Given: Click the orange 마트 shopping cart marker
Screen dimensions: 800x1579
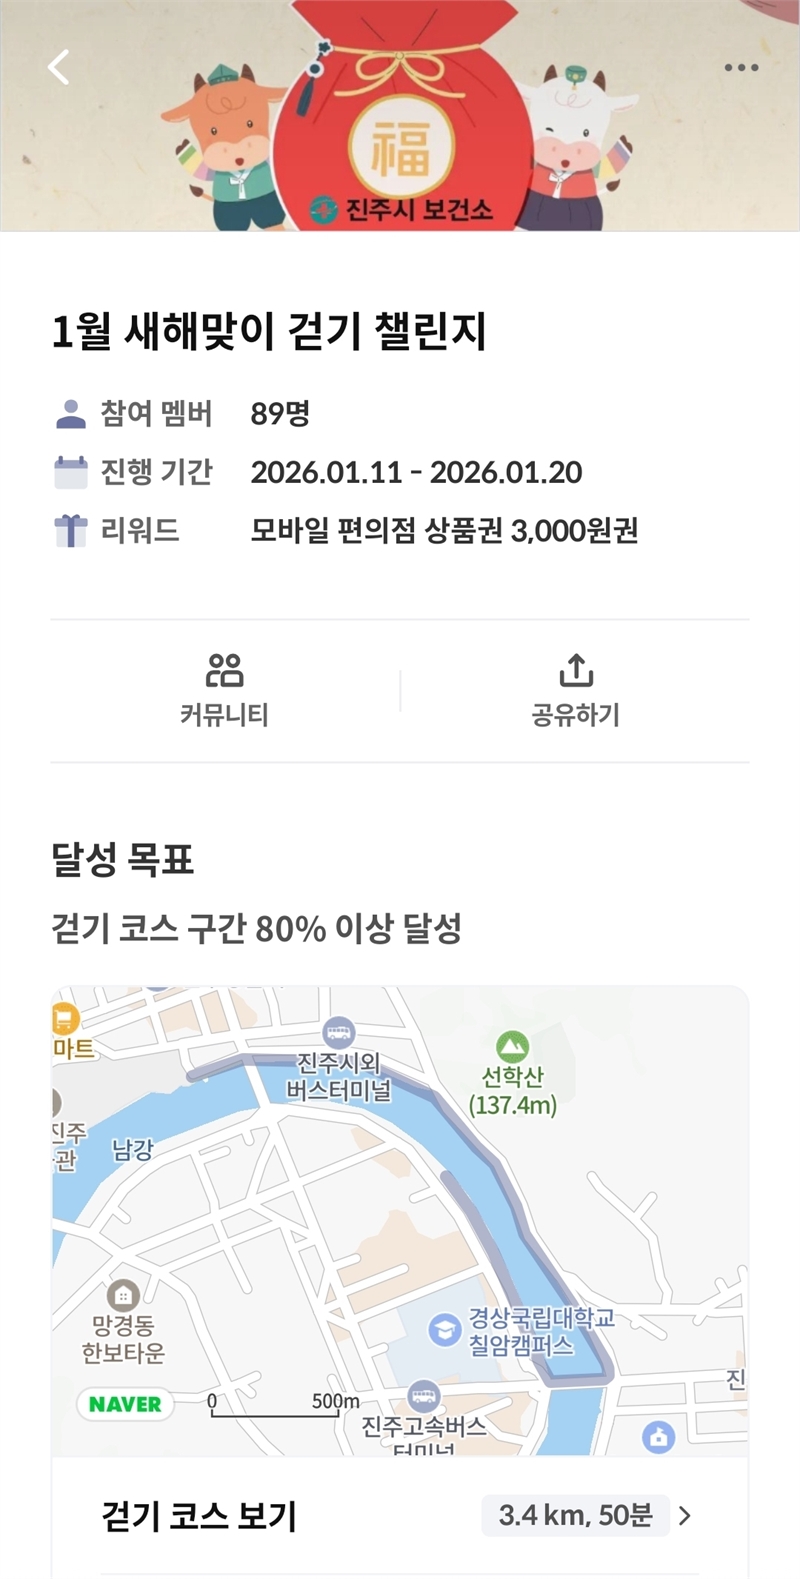Looking at the screenshot, I should (x=65, y=1019).
